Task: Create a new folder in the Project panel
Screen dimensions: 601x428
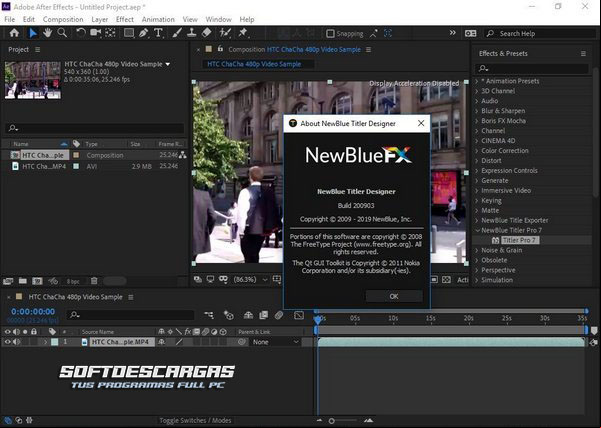Action: point(23,281)
